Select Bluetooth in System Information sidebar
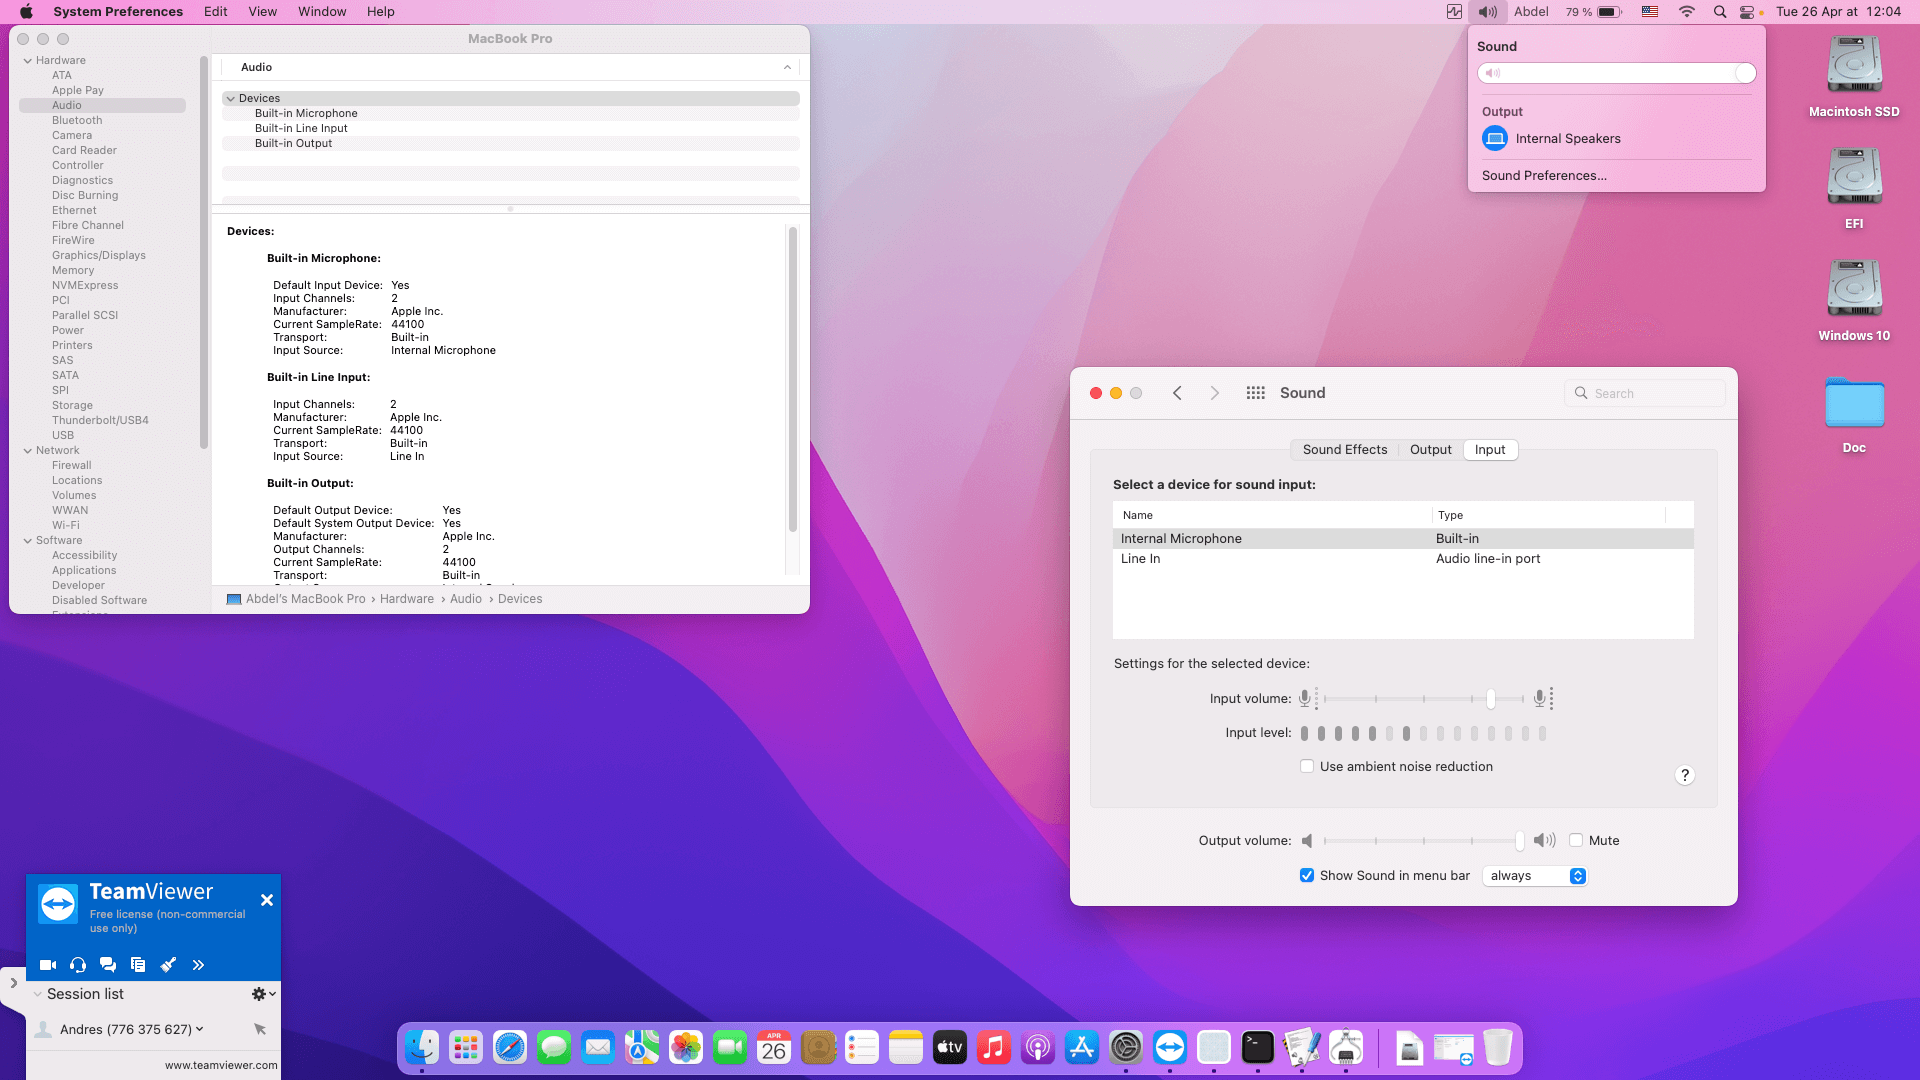 [x=77, y=120]
